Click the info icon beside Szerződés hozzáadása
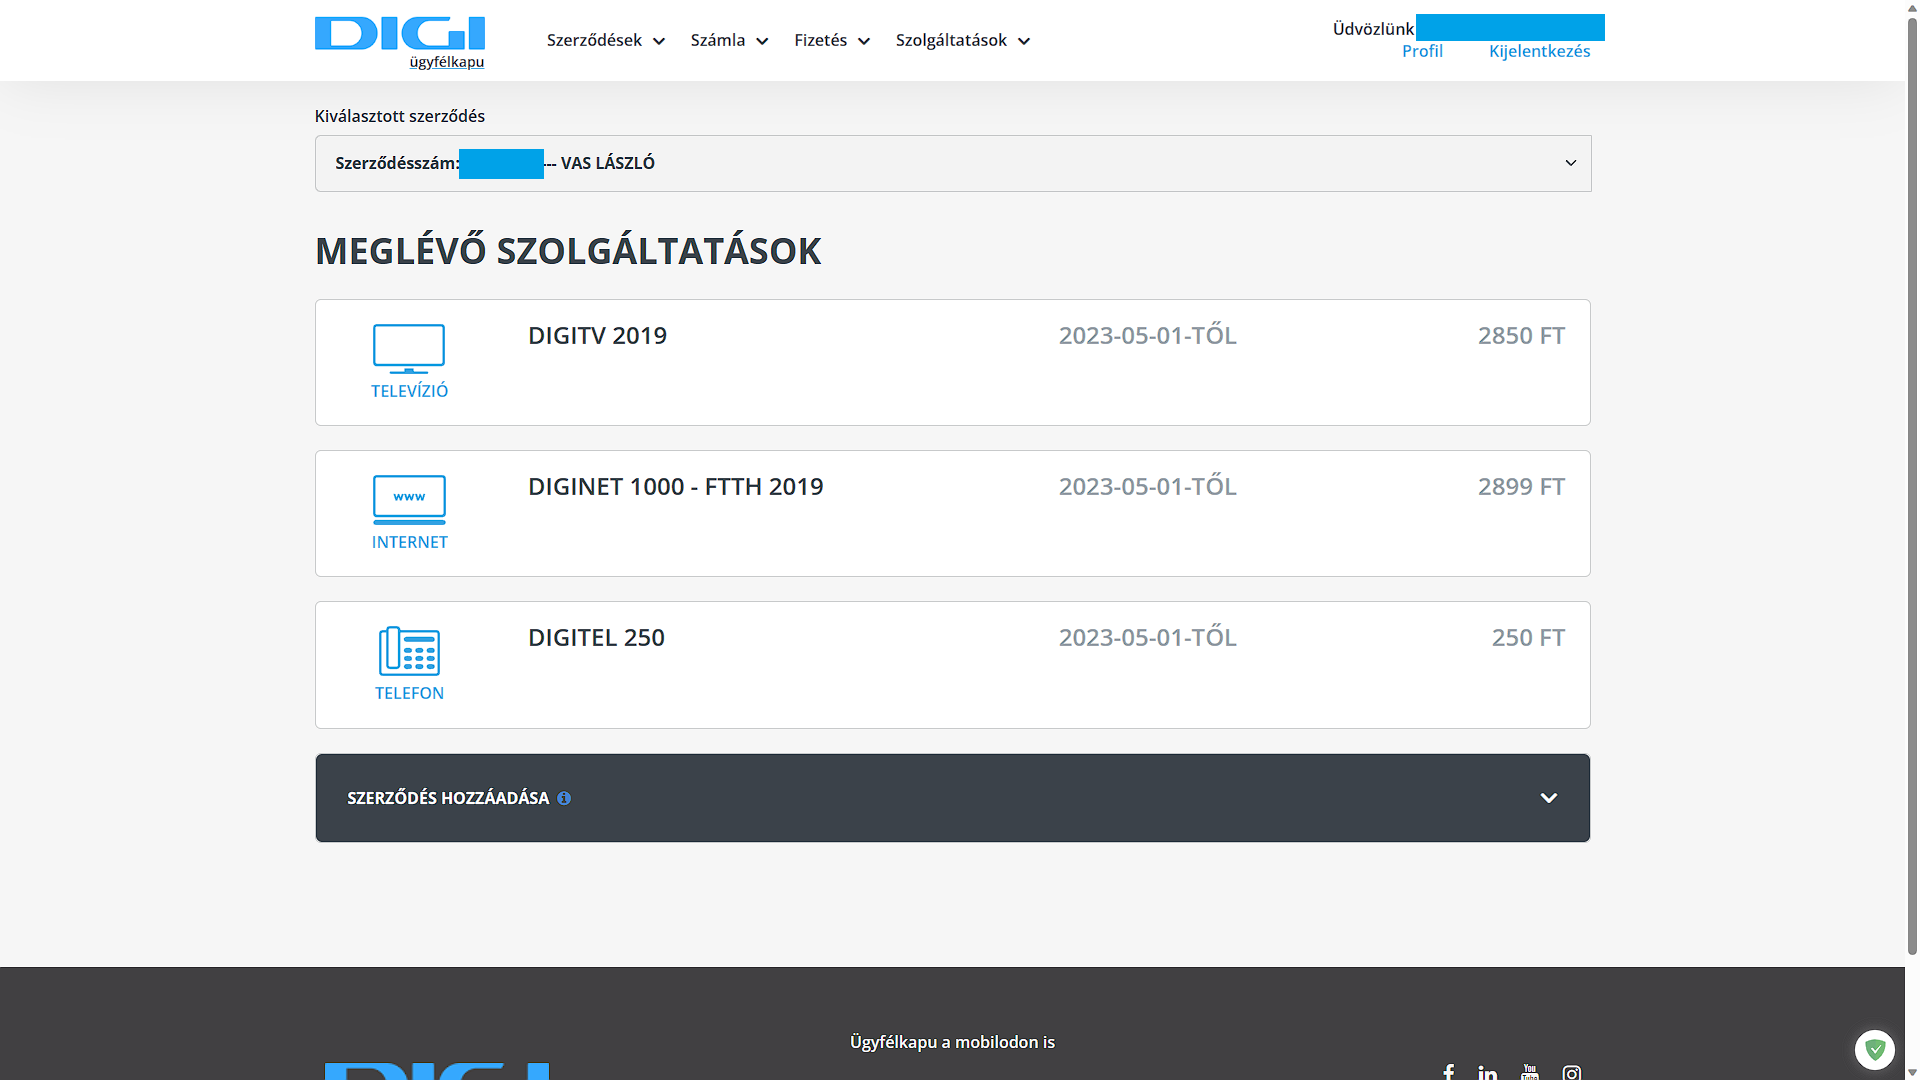The width and height of the screenshot is (1920, 1080). click(564, 798)
